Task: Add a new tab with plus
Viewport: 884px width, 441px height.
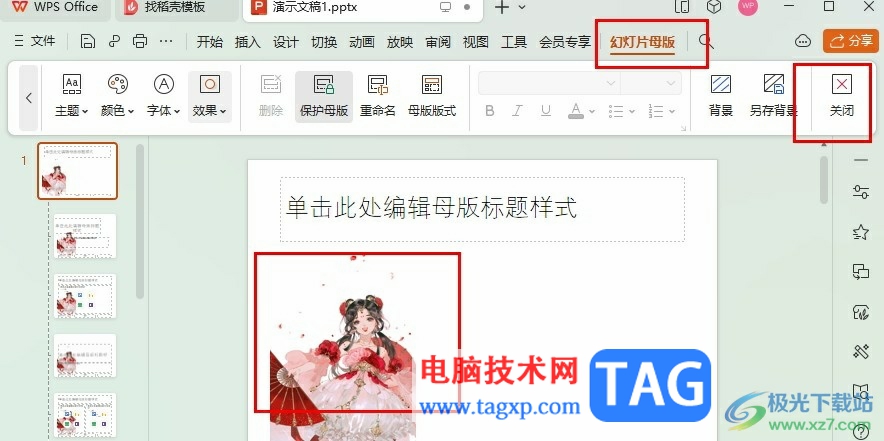Action: click(501, 7)
